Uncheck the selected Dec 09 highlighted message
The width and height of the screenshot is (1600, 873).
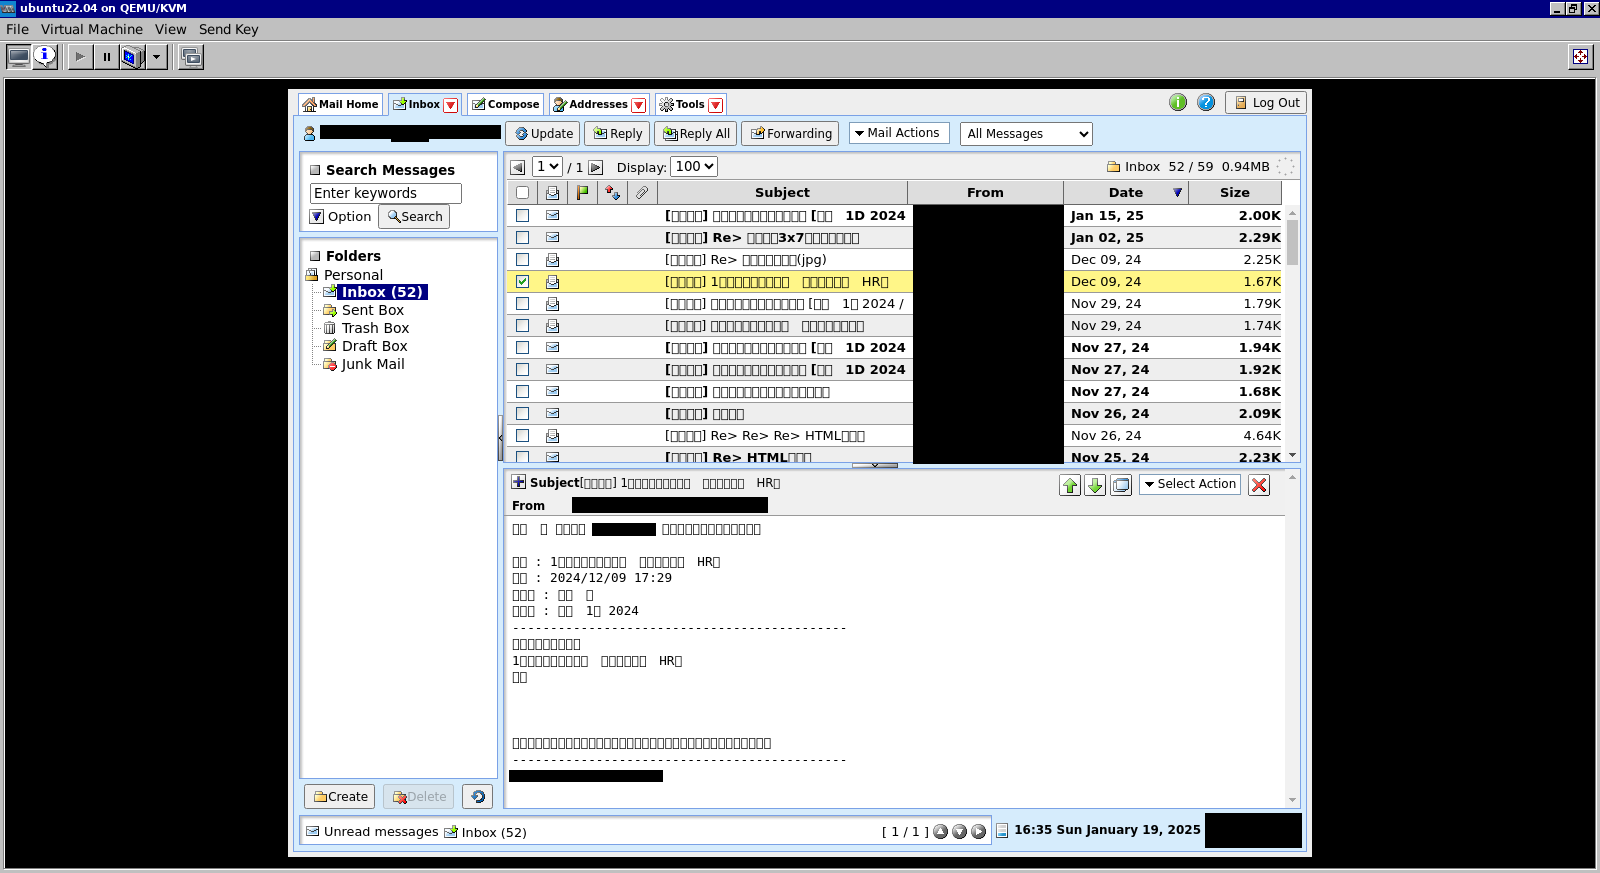(x=522, y=282)
